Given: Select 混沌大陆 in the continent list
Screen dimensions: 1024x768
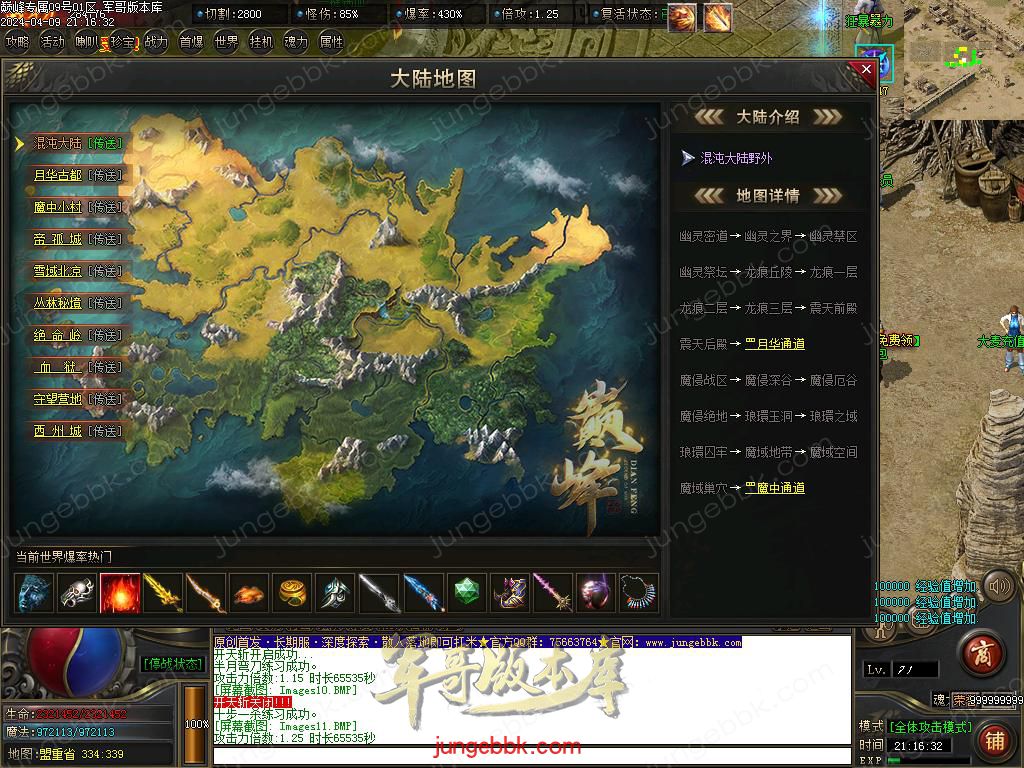Looking at the screenshot, I should [x=58, y=143].
